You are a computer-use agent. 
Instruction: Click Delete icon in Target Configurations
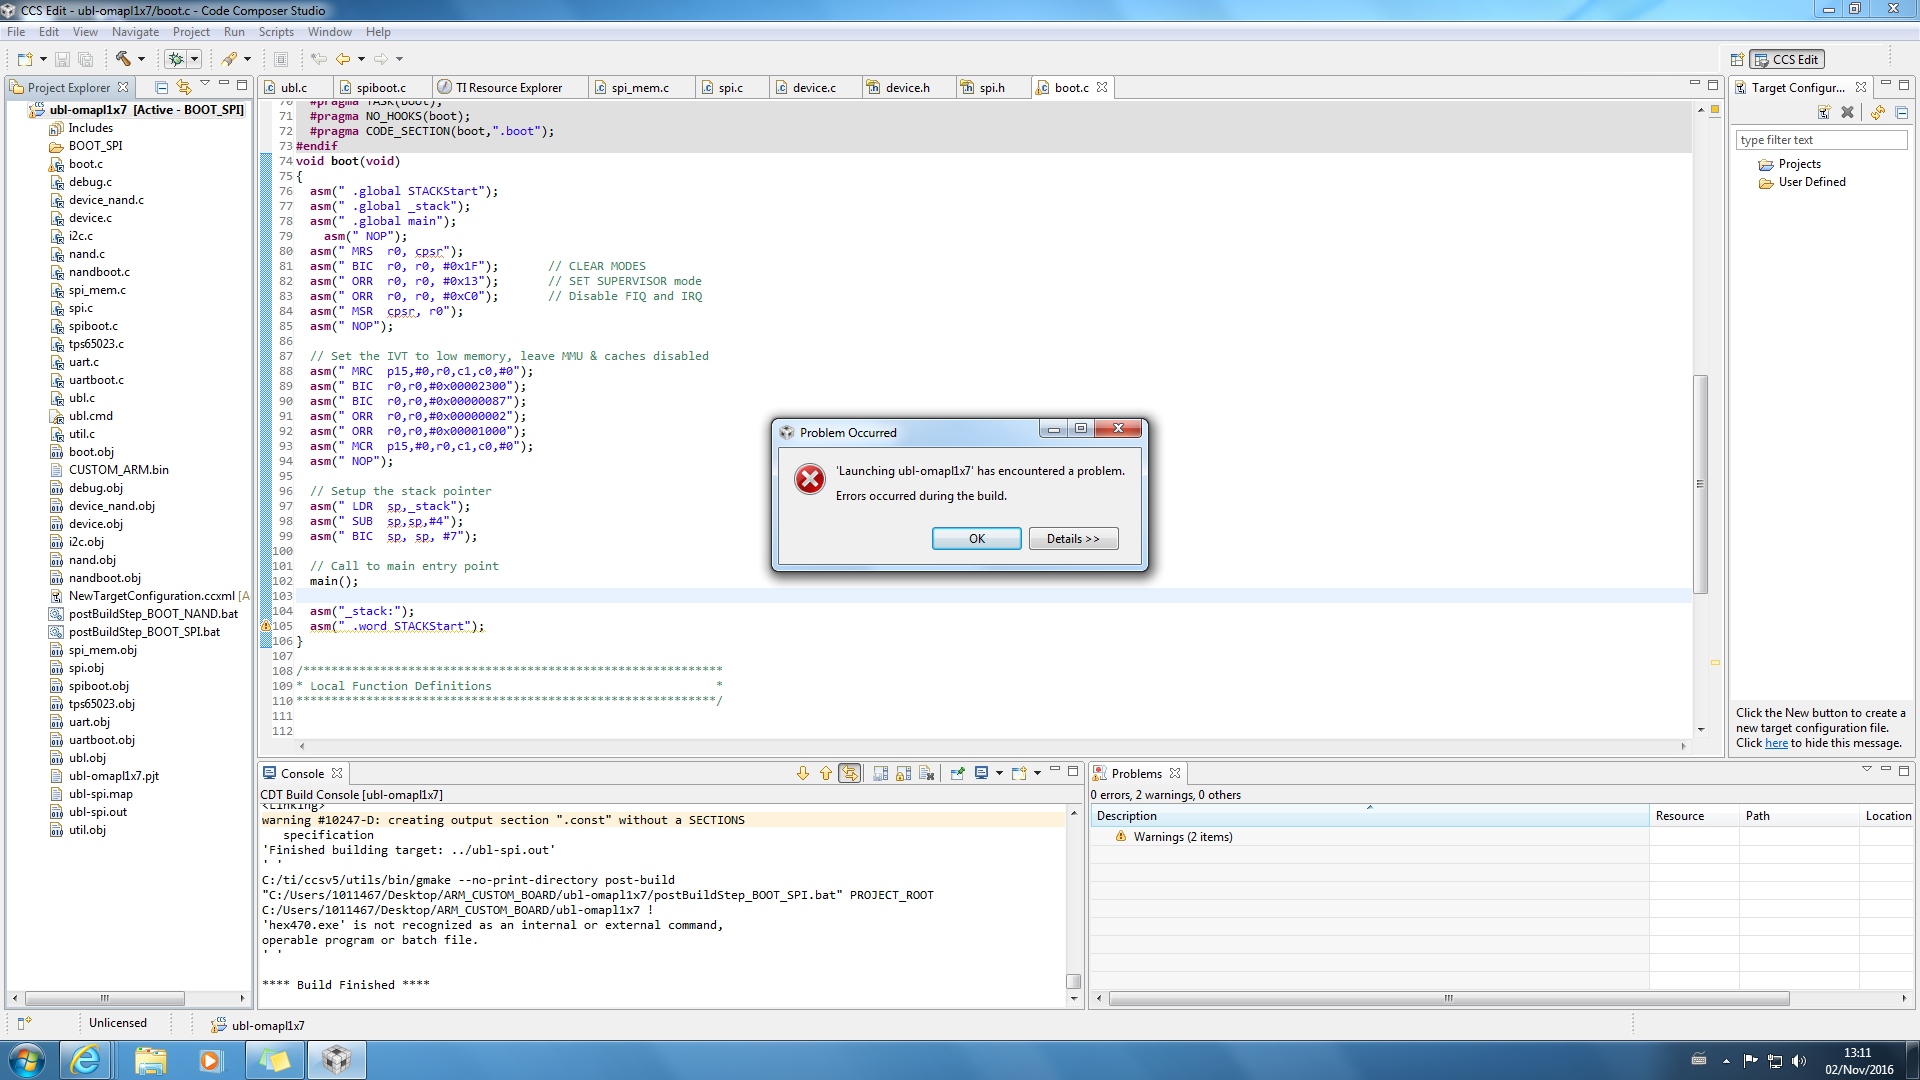click(x=1847, y=112)
